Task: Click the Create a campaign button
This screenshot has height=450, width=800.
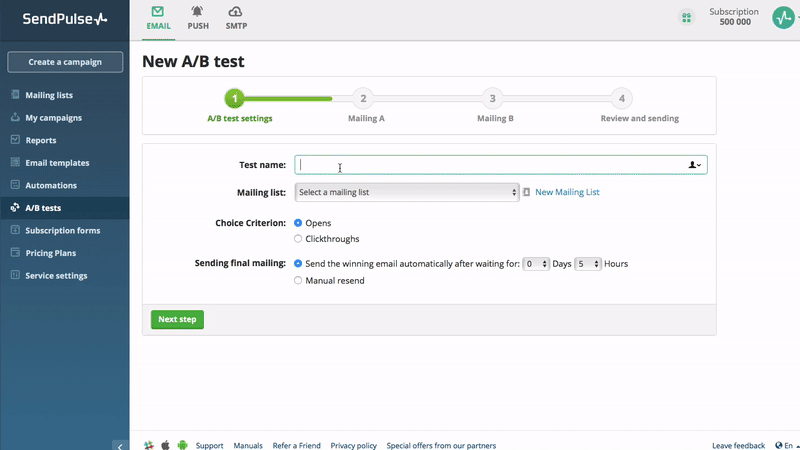Action: click(x=65, y=62)
